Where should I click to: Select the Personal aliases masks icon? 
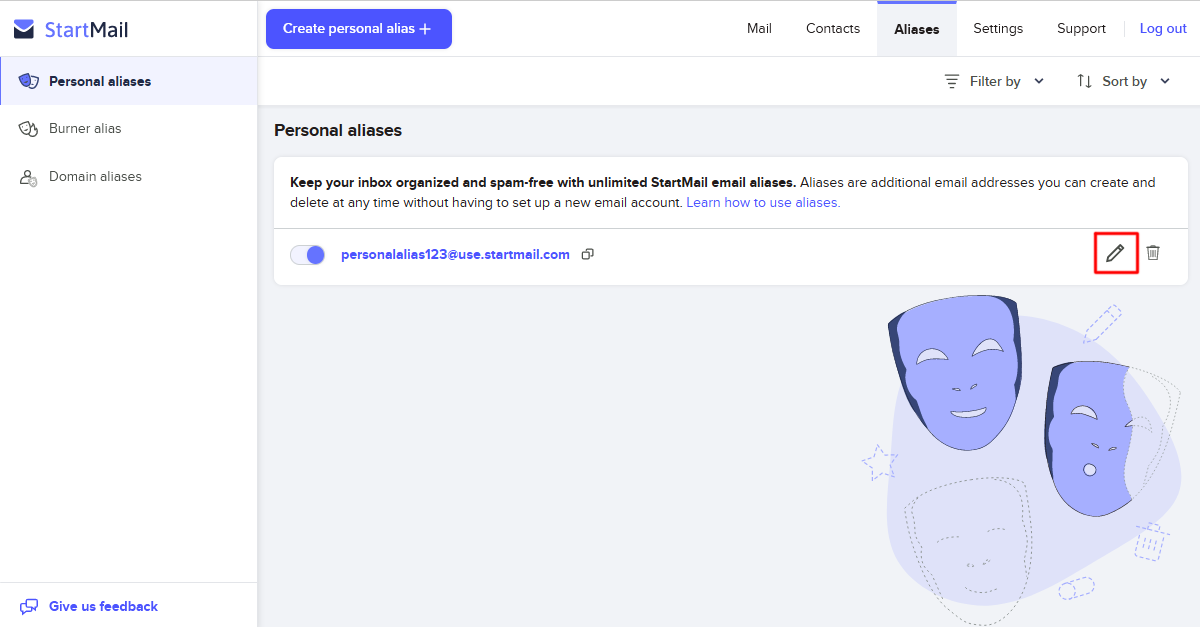pos(29,81)
